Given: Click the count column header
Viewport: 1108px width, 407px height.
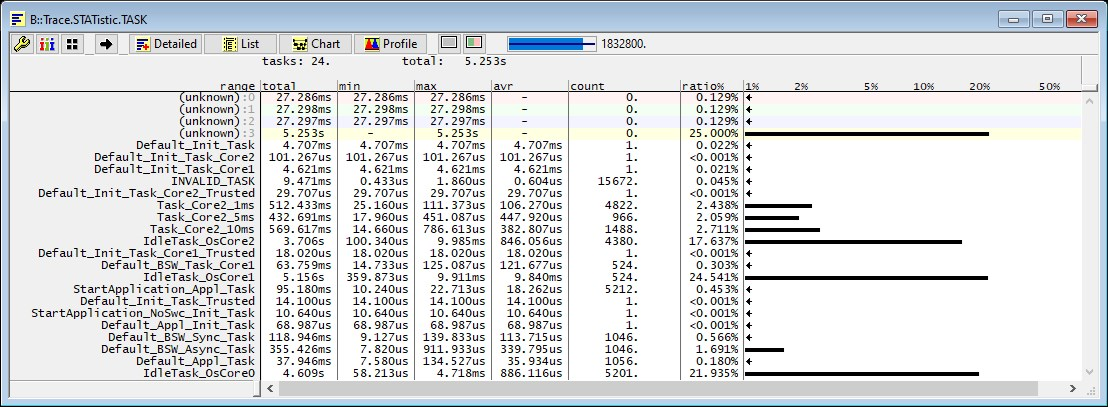Looking at the screenshot, I should (623, 87).
